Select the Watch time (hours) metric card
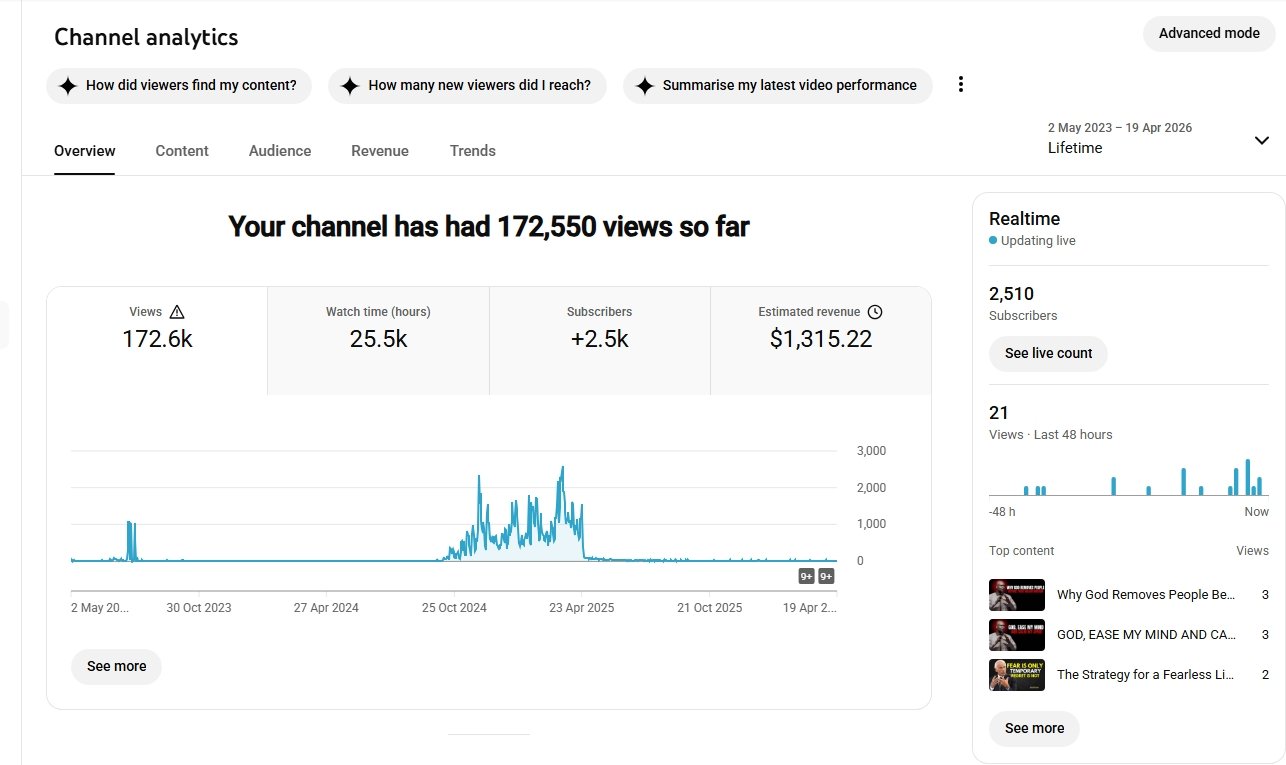1286x765 pixels. click(378, 340)
